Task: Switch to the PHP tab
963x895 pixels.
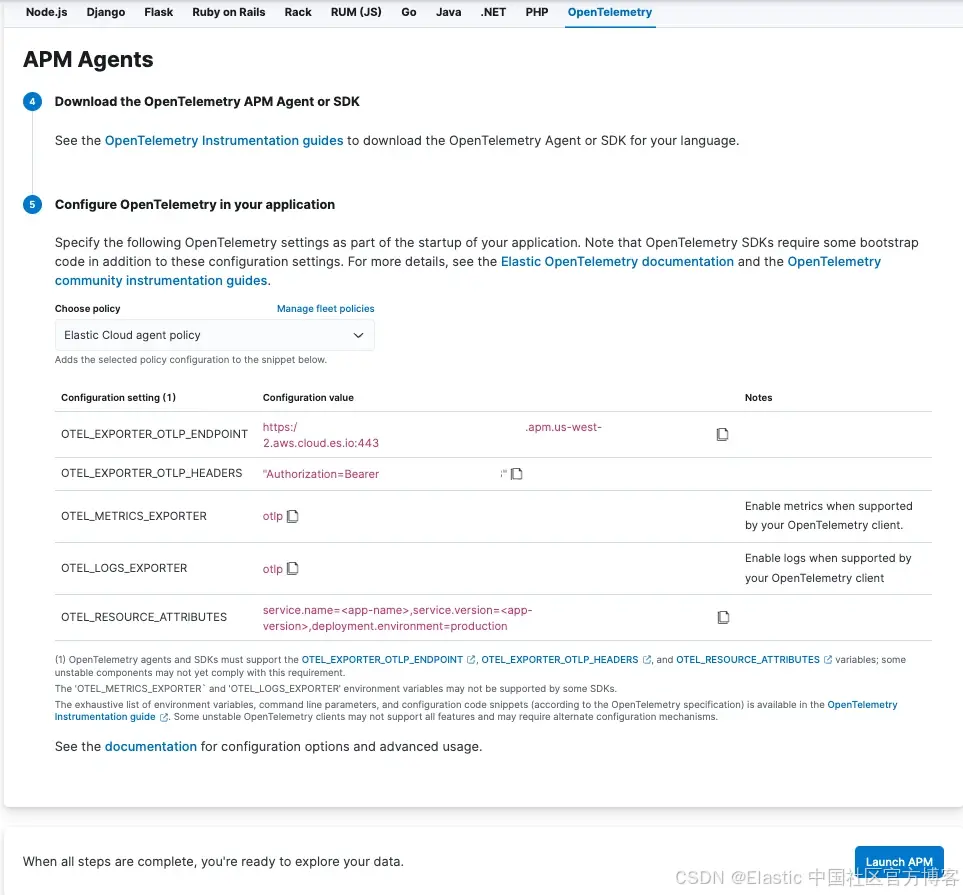Action: click(x=537, y=12)
